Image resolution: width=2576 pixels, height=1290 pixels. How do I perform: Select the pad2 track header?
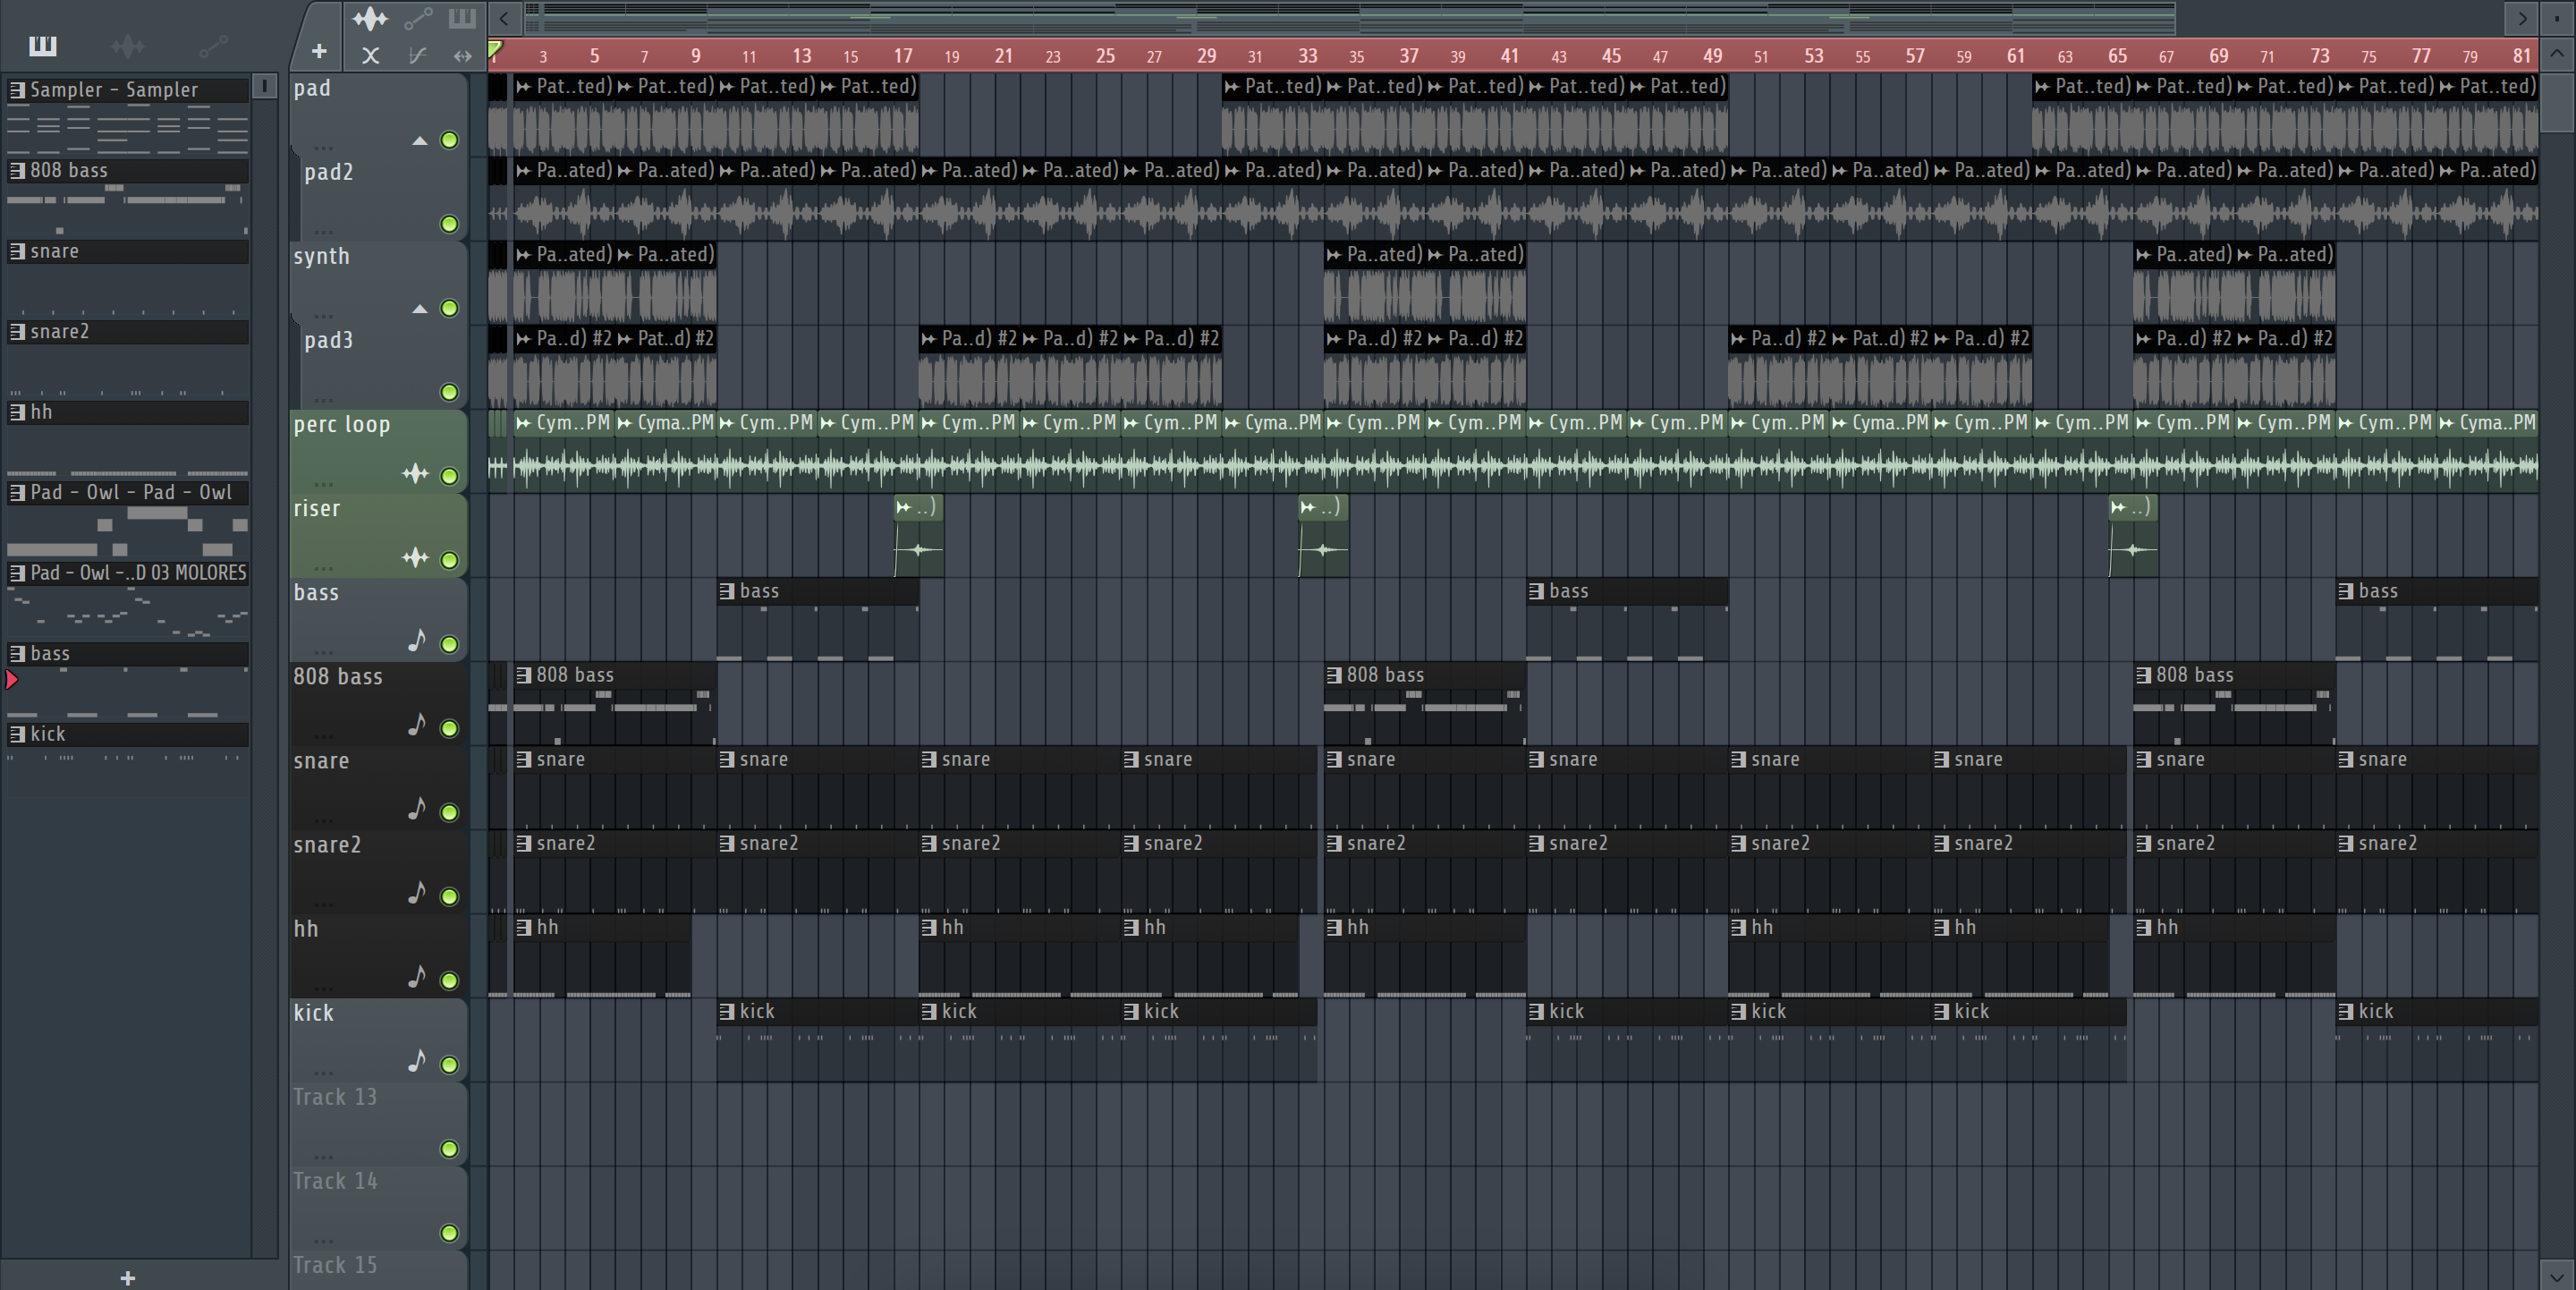pos(383,198)
